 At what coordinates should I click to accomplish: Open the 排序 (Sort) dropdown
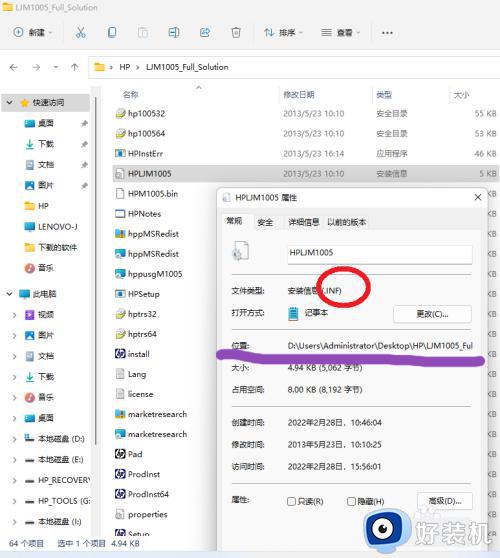point(283,33)
